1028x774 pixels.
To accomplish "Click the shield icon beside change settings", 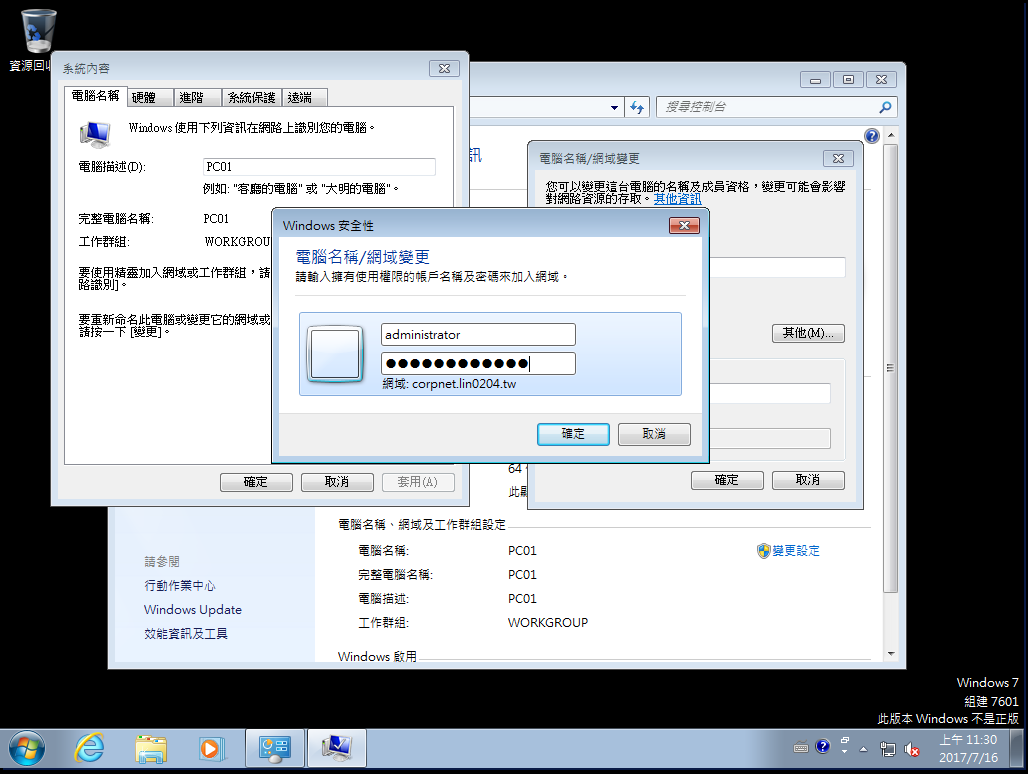I will pyautogui.click(x=763, y=551).
